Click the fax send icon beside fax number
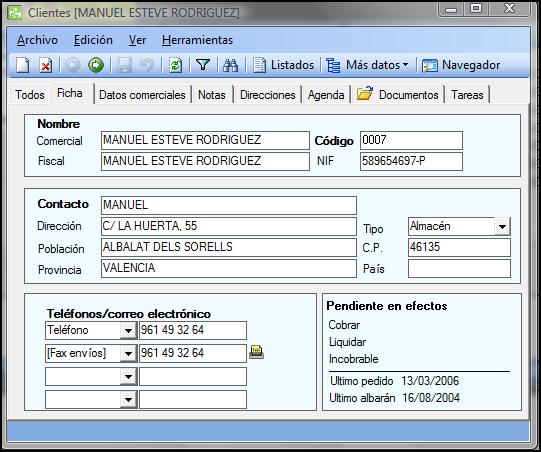 (256, 352)
